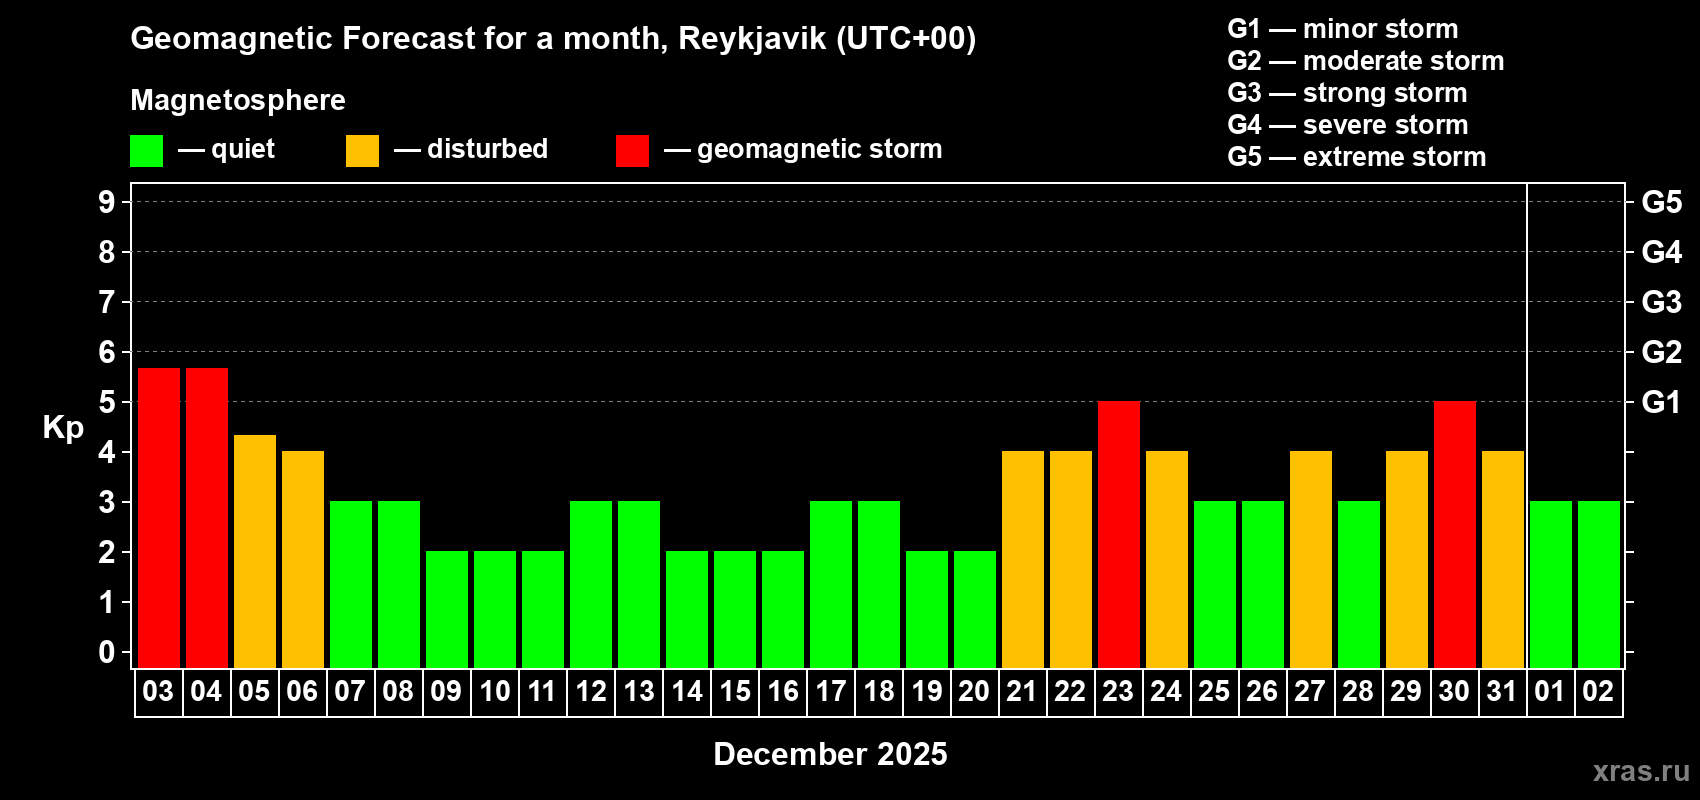
Task: Click the Magnetosphere heading
Action: [238, 100]
